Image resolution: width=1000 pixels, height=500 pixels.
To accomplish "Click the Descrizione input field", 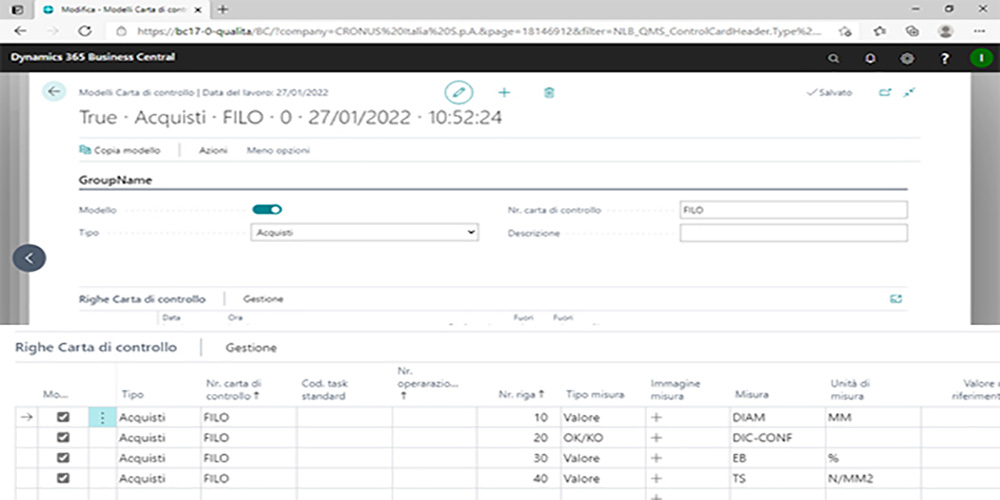I will coord(793,233).
